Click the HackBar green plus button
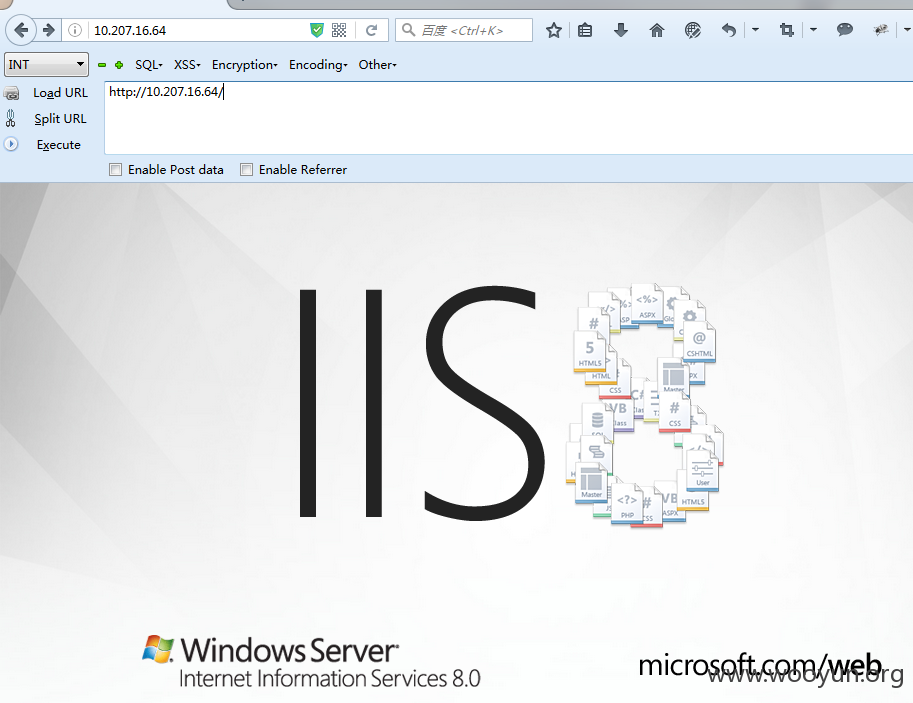Viewport: 913px width, 703px height. (119, 65)
